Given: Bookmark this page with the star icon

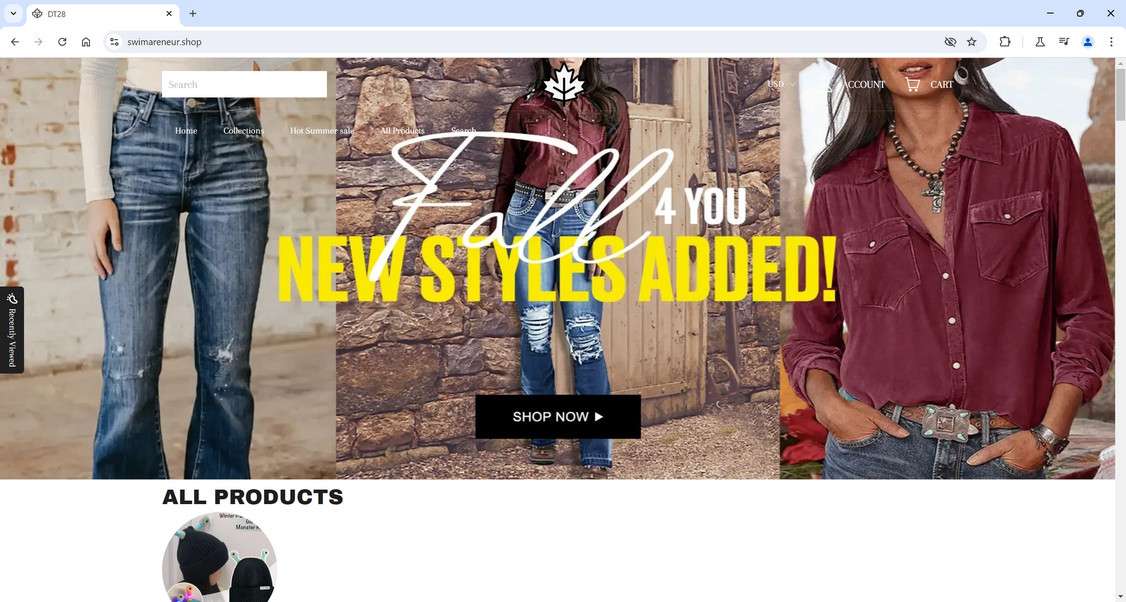Looking at the screenshot, I should tap(972, 42).
